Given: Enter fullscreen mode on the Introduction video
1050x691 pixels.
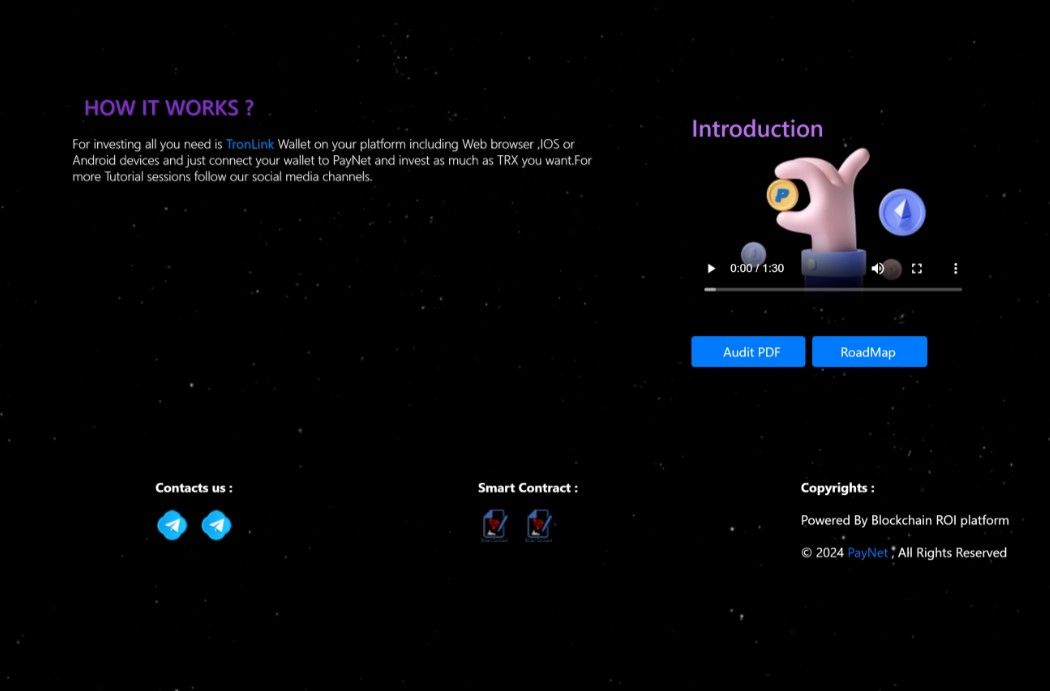Looking at the screenshot, I should [916, 268].
